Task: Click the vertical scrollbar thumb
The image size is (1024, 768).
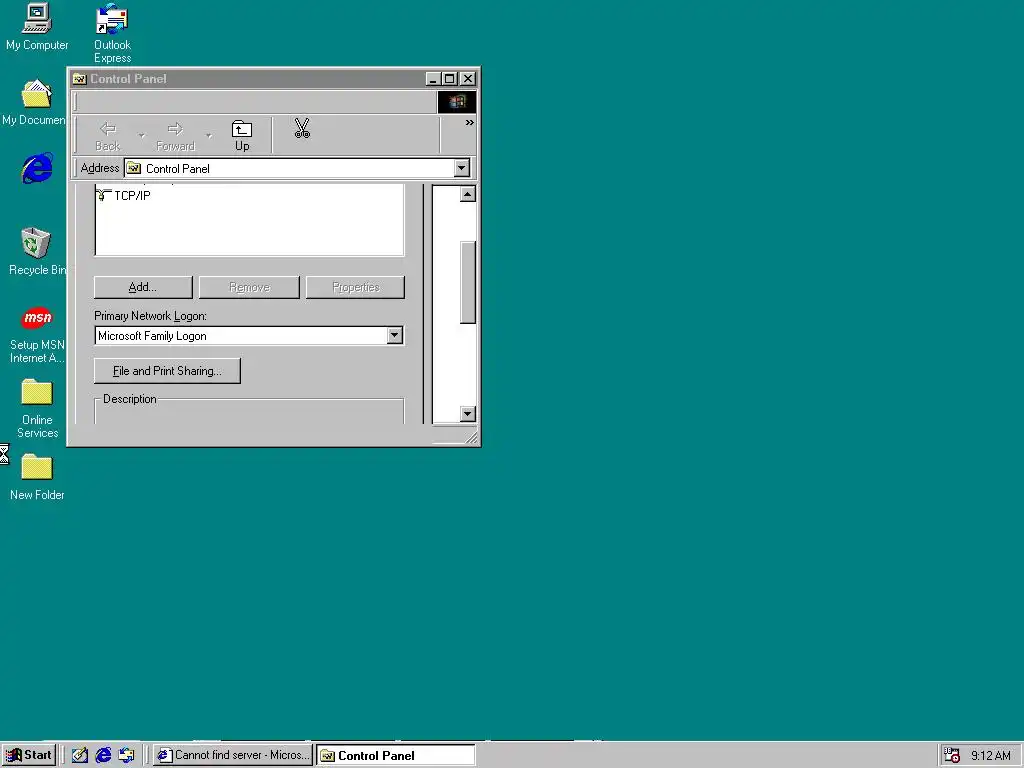Action: 468,282
